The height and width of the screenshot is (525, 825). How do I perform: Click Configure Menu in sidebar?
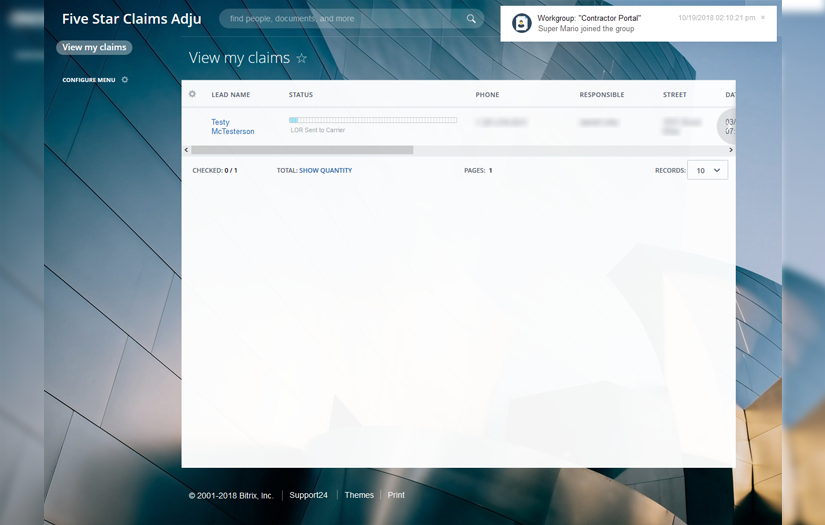[89, 80]
